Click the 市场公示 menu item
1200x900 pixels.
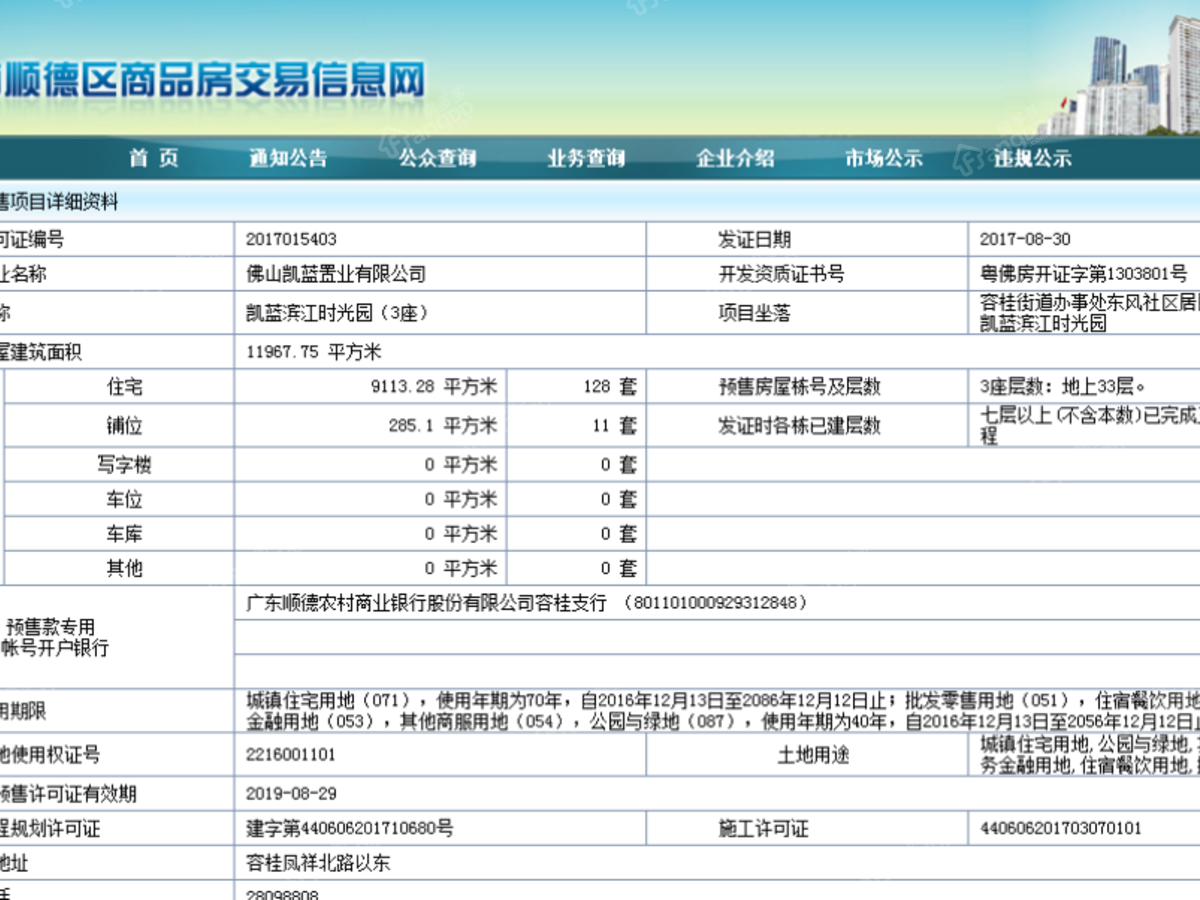(884, 158)
